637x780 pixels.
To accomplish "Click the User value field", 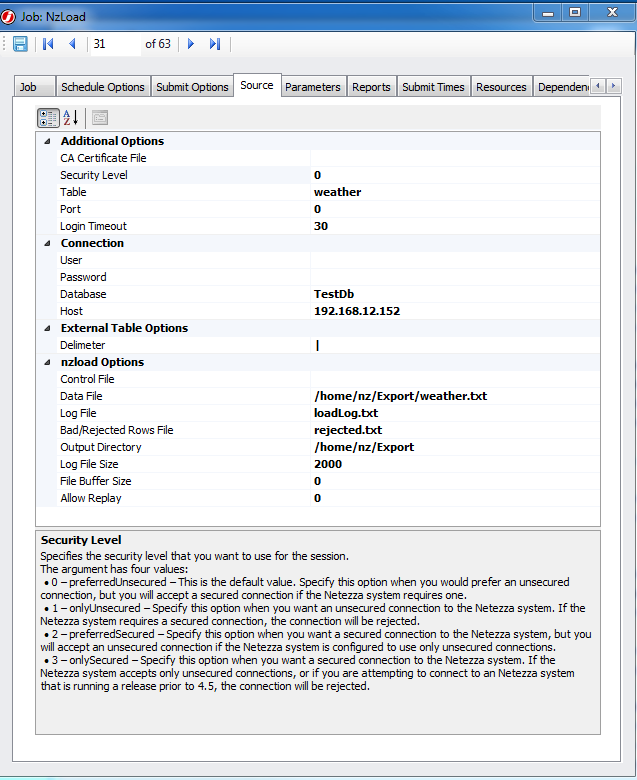I will 455,260.
